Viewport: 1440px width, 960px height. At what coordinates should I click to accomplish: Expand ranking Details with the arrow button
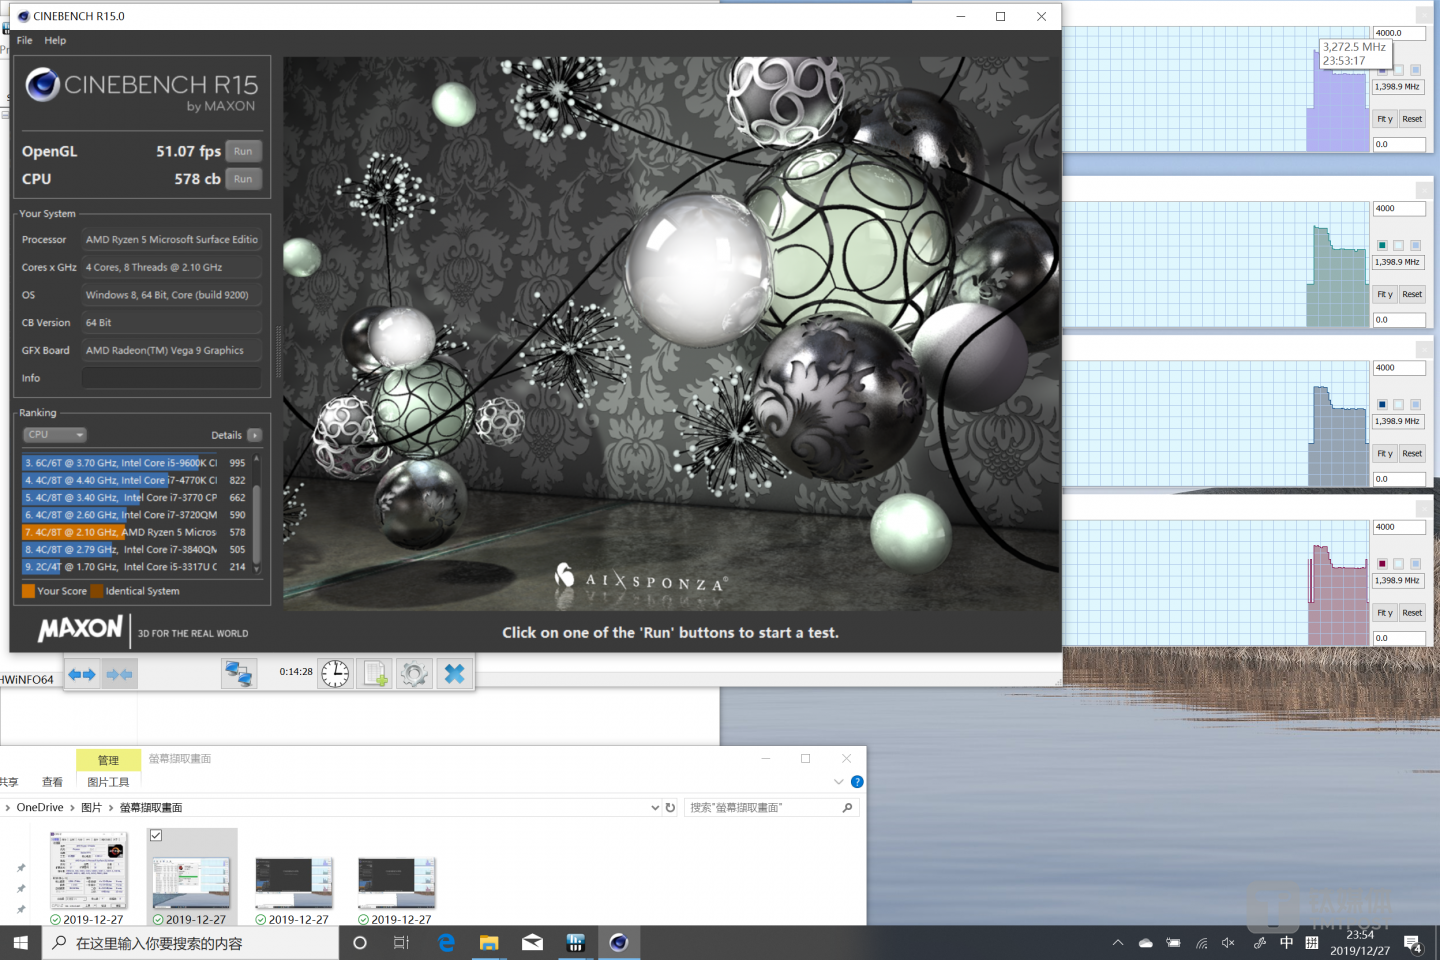tap(255, 435)
